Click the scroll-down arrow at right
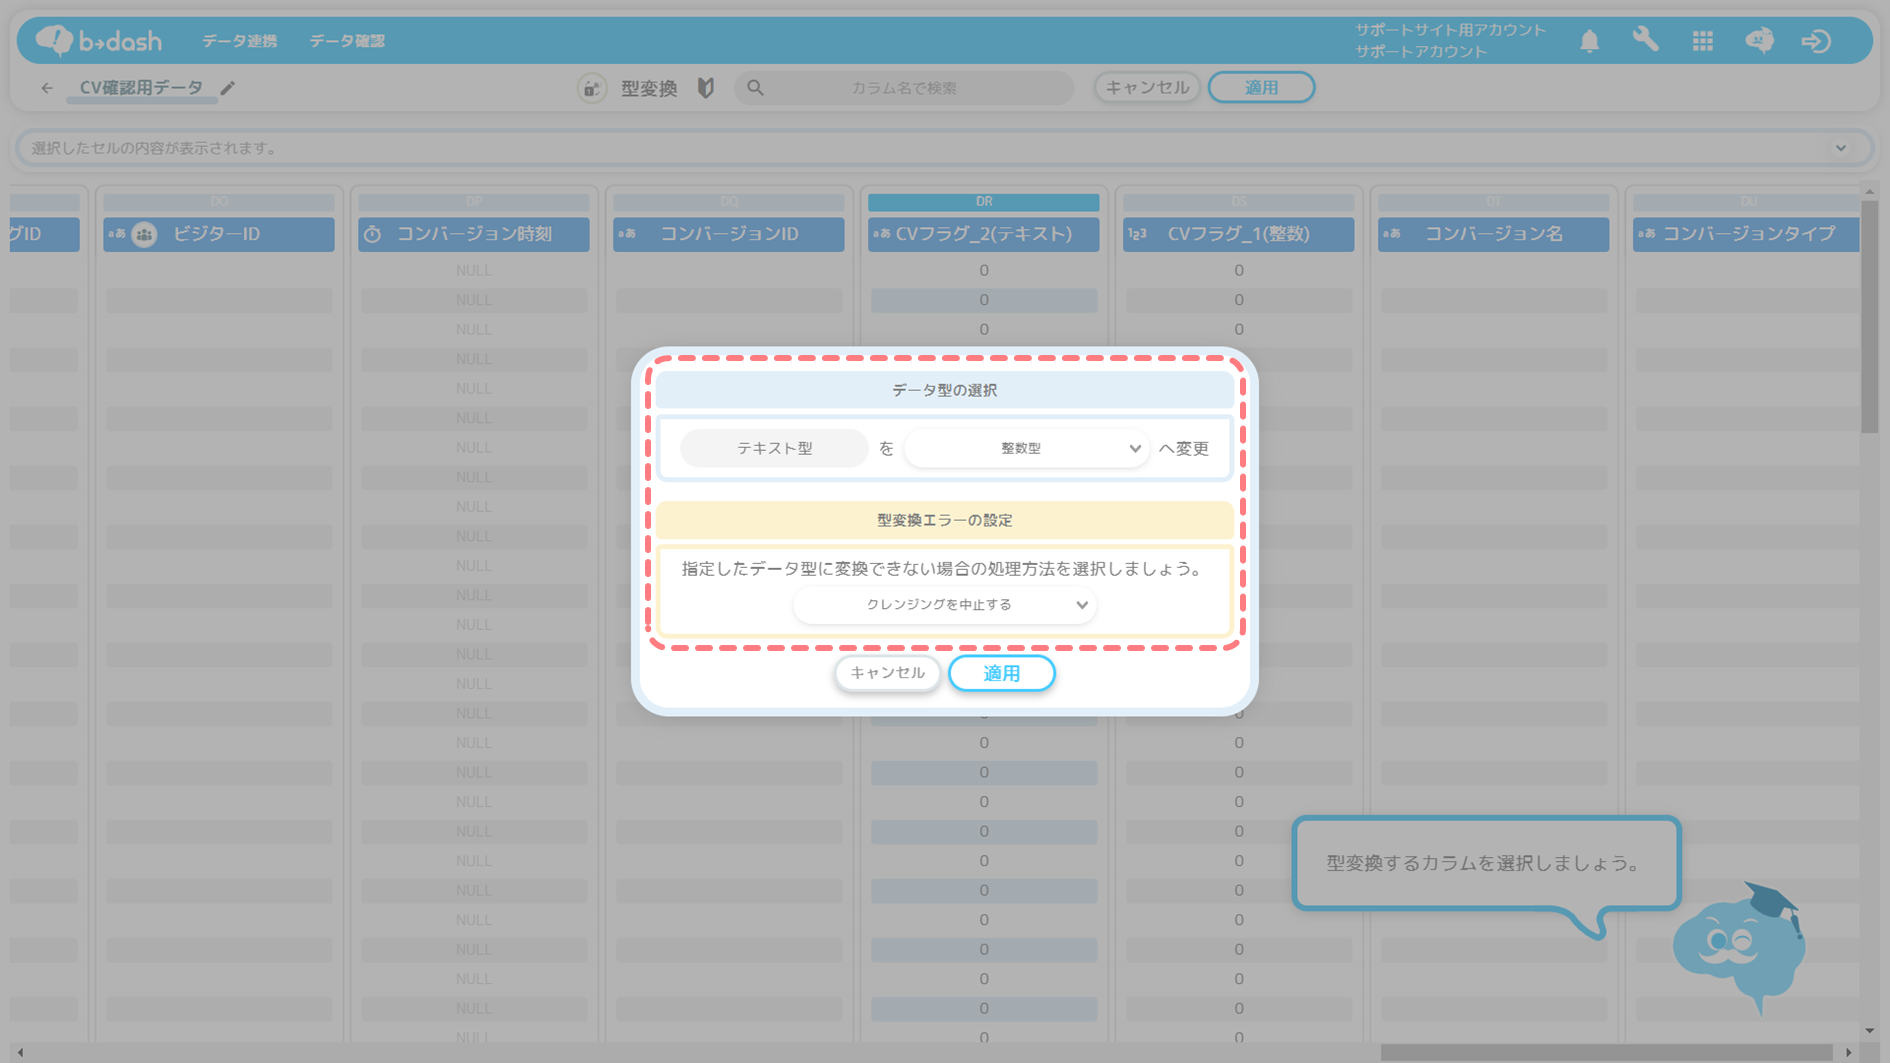Viewport: 1890px width, 1063px height. (x=1869, y=1031)
